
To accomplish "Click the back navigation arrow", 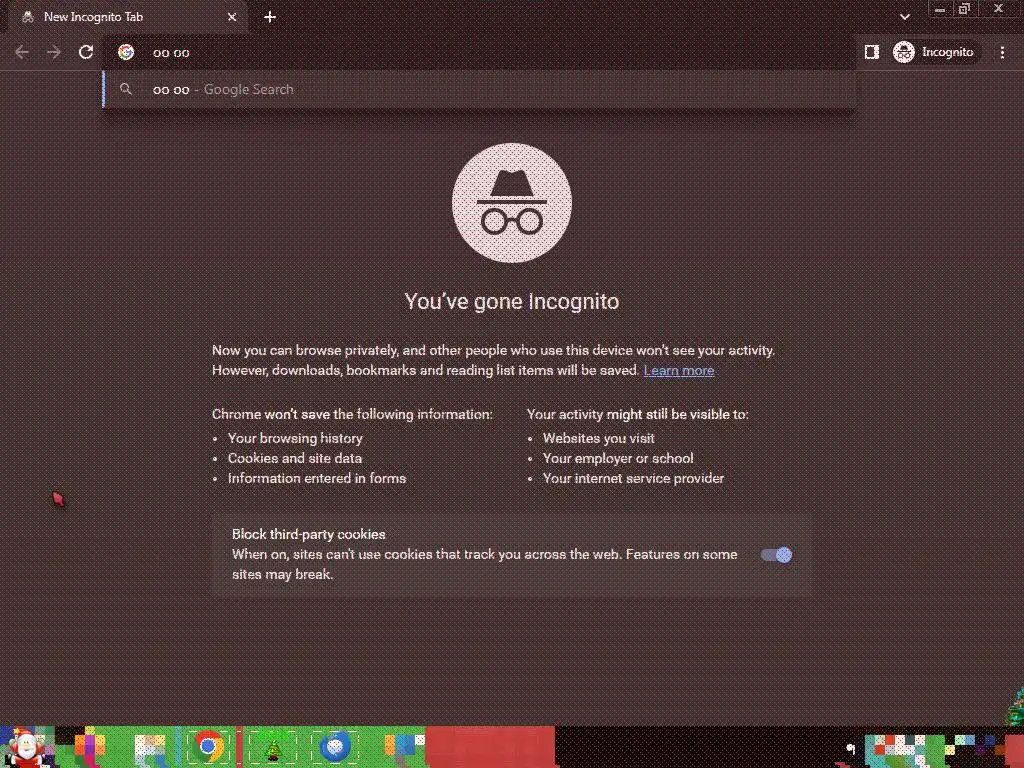I will pyautogui.click(x=22, y=52).
